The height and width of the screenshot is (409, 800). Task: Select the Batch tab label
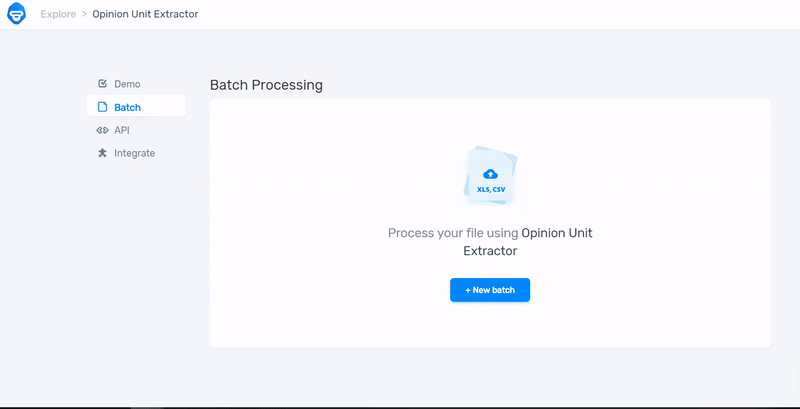(x=127, y=107)
